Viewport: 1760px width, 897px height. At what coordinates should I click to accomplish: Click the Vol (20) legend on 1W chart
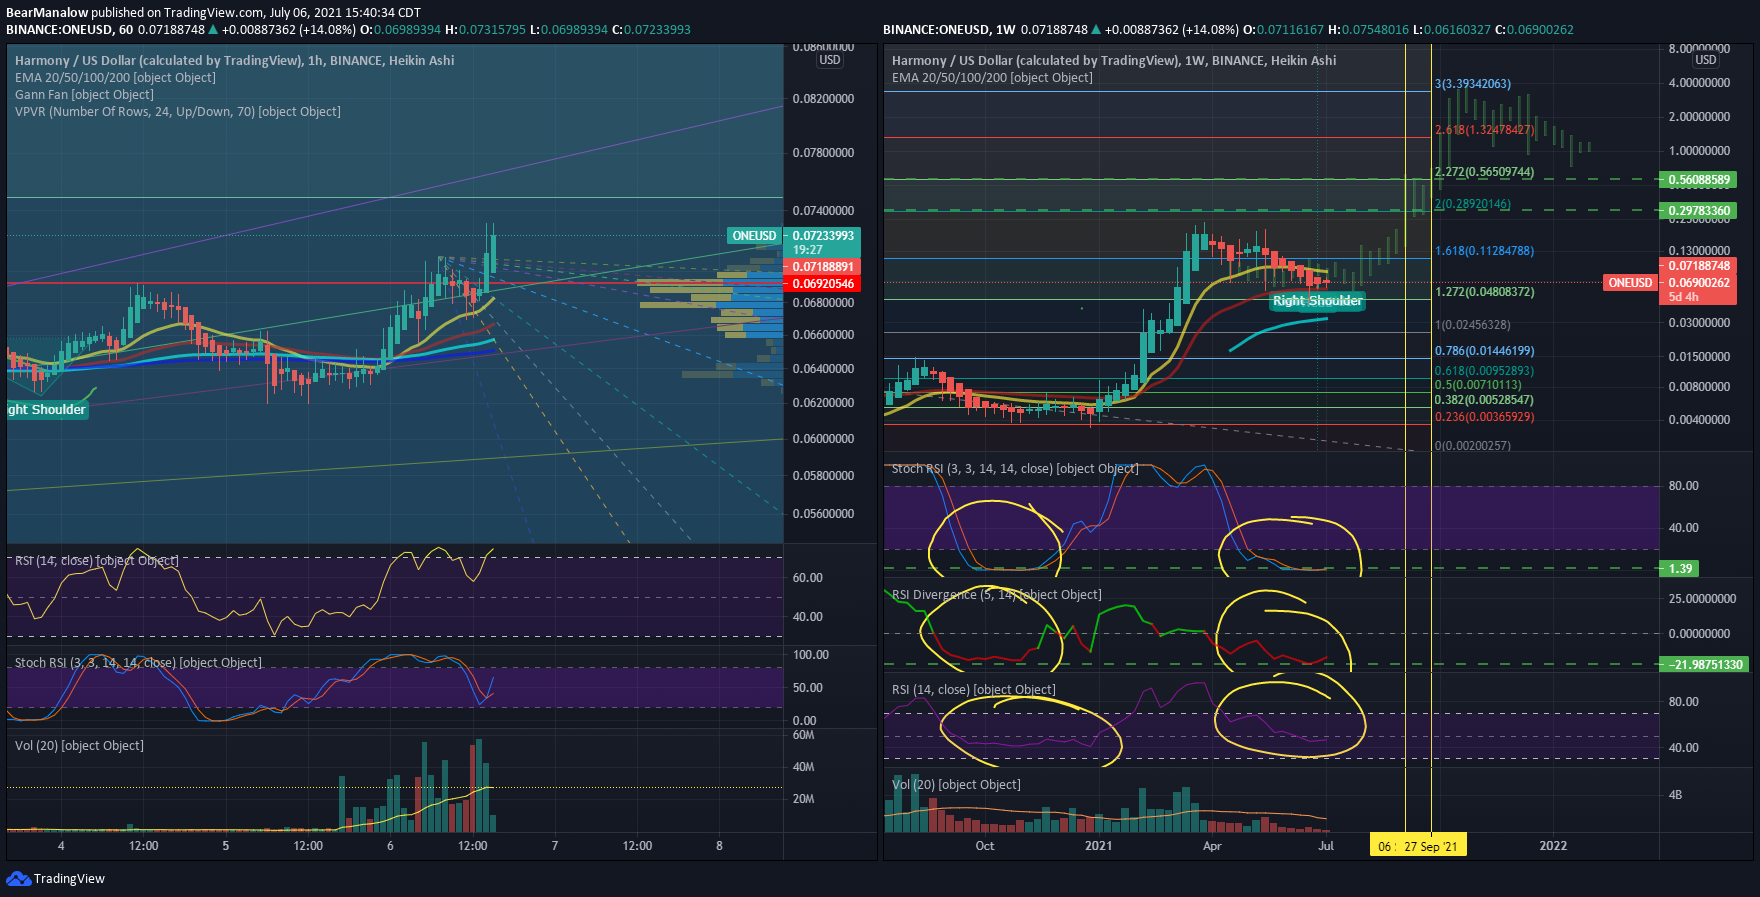click(956, 785)
